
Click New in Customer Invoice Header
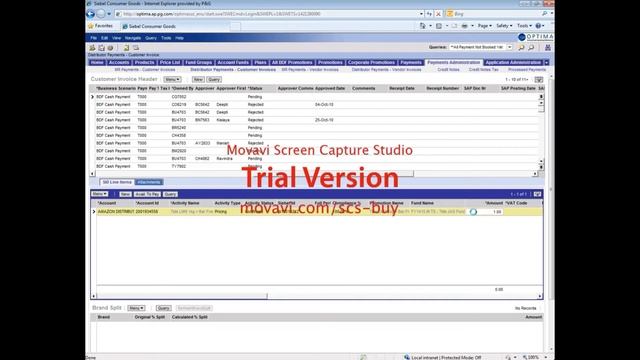198,80
